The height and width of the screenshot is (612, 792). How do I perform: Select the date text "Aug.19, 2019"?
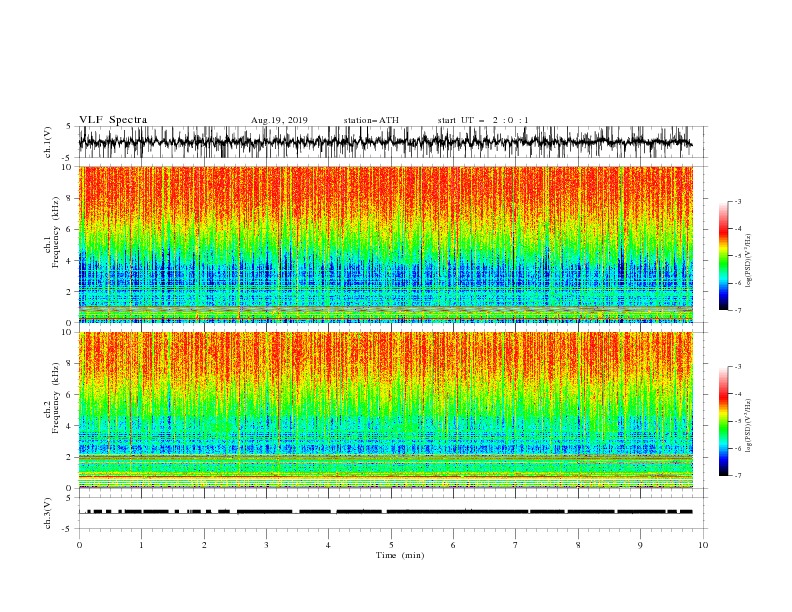(x=279, y=120)
